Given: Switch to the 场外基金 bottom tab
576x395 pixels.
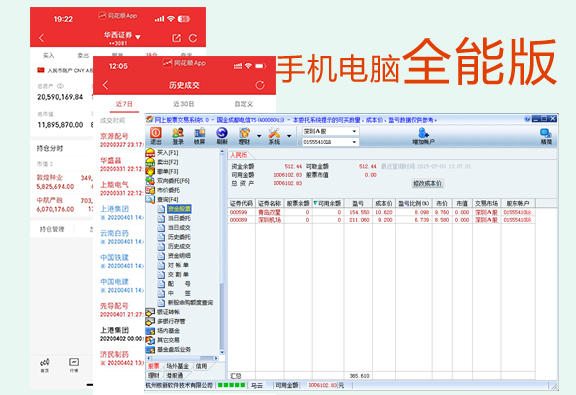Looking at the screenshot, I should (x=177, y=366).
